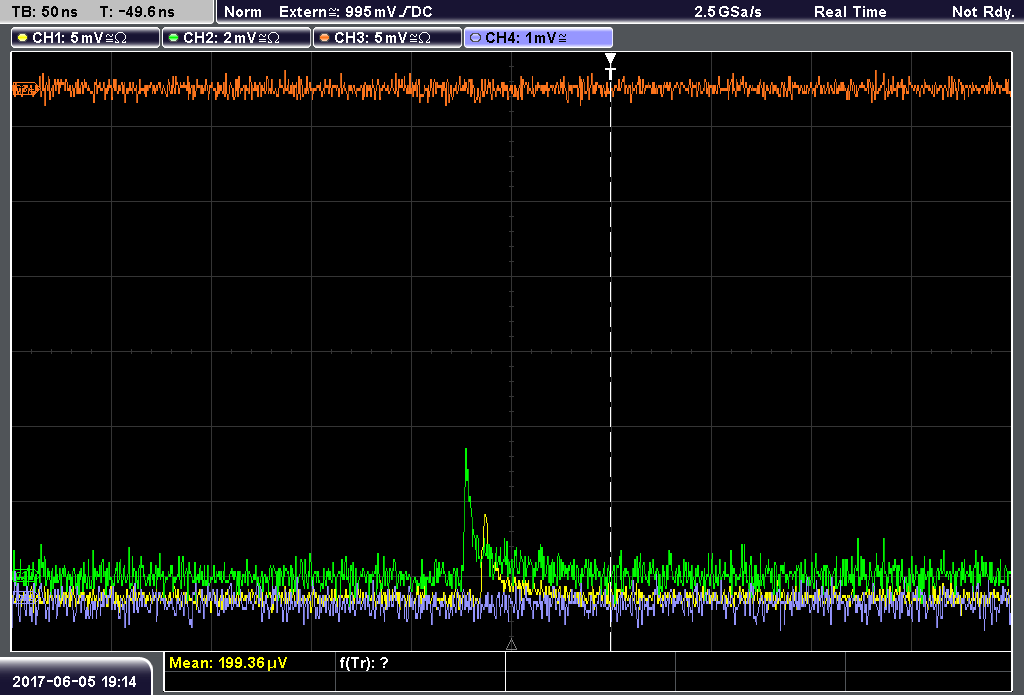This screenshot has width=1024, height=695.
Task: Click the CH3 orange ground level marker
Action: coord(24,89)
